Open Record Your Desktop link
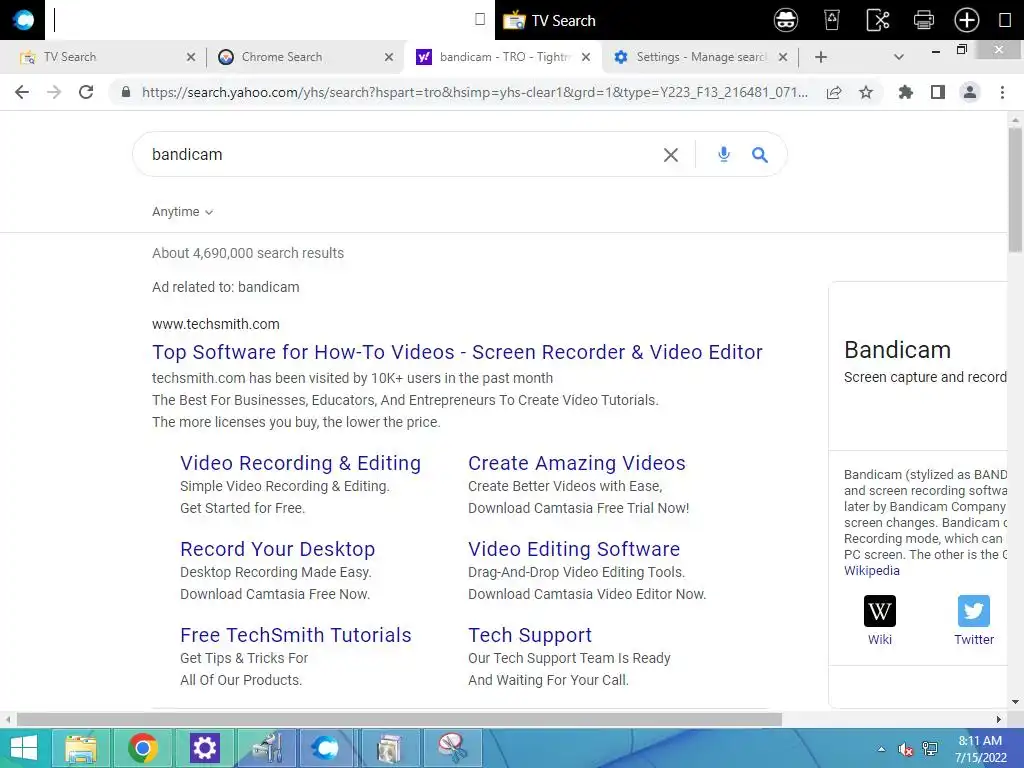Viewport: 1024px width, 768px height. point(278,549)
